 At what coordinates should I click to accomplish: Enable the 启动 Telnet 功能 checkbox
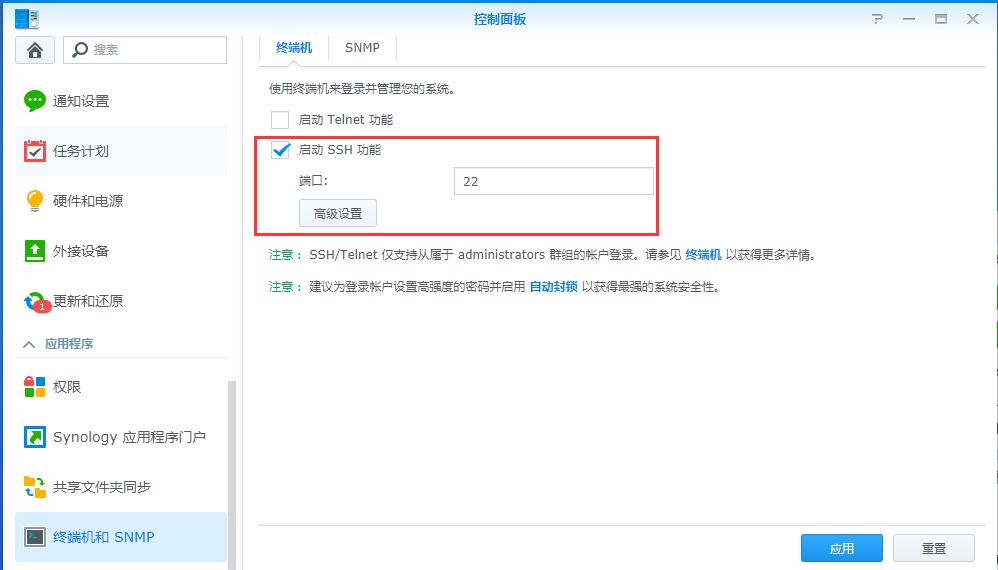pos(280,120)
